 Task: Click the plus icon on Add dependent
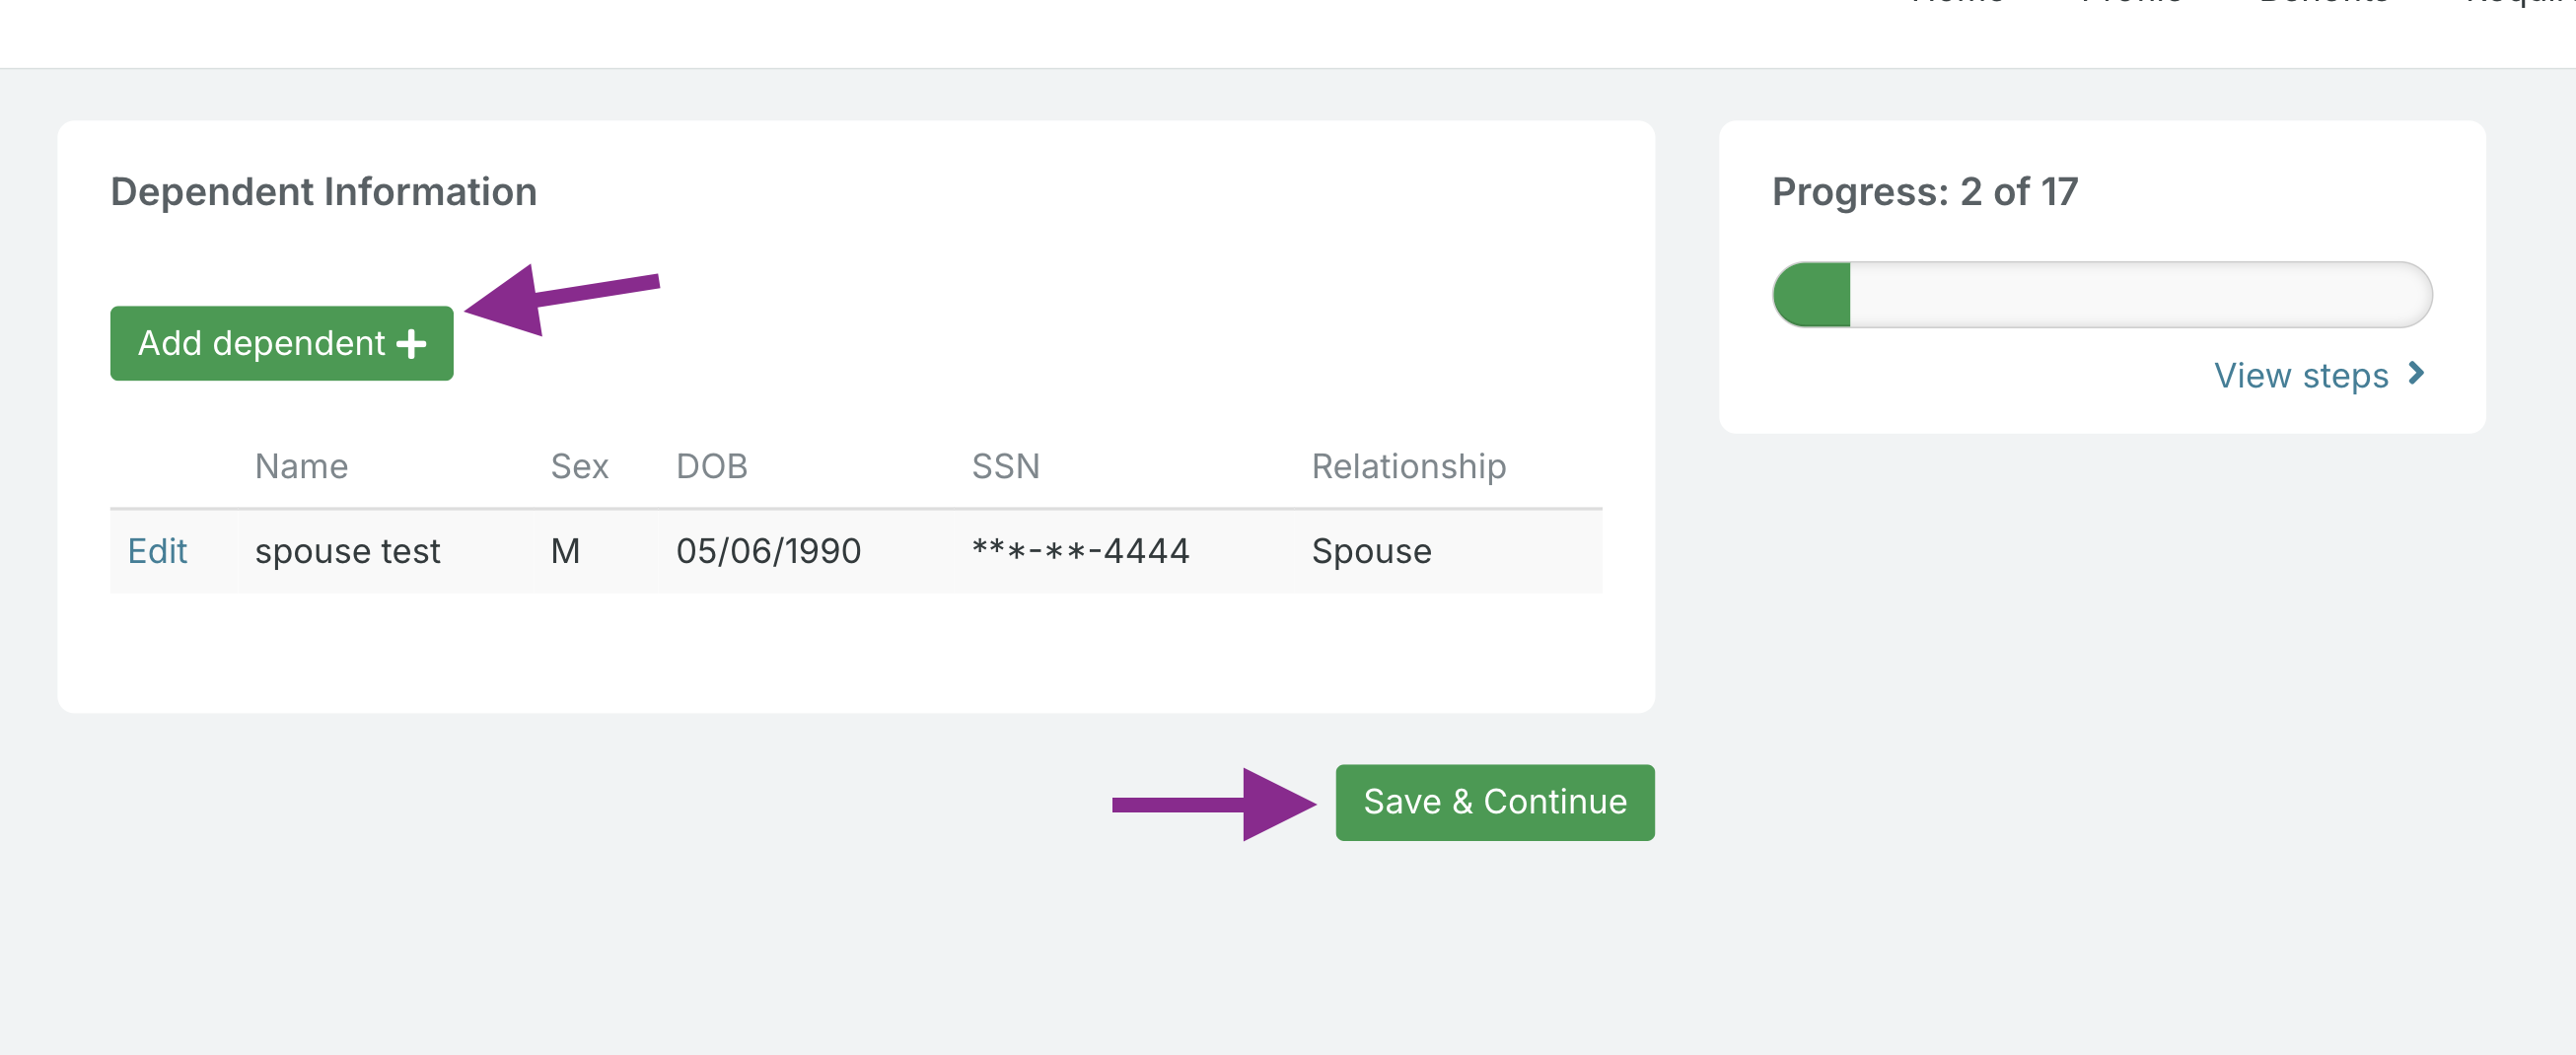[x=411, y=344]
